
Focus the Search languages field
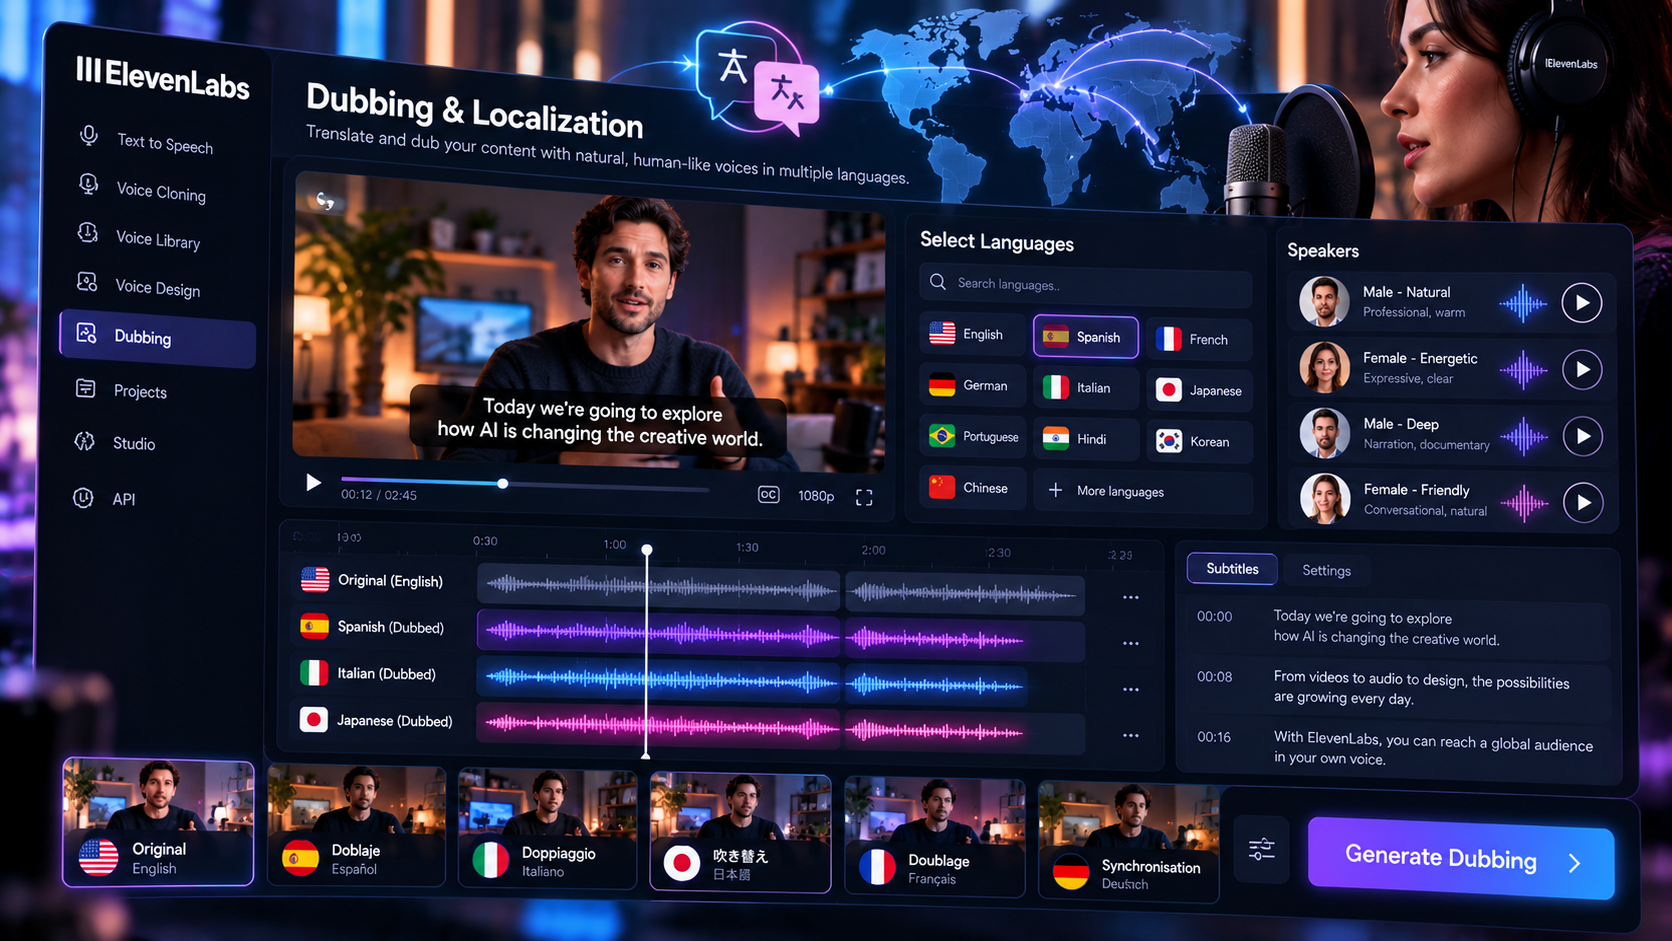tap(1085, 284)
